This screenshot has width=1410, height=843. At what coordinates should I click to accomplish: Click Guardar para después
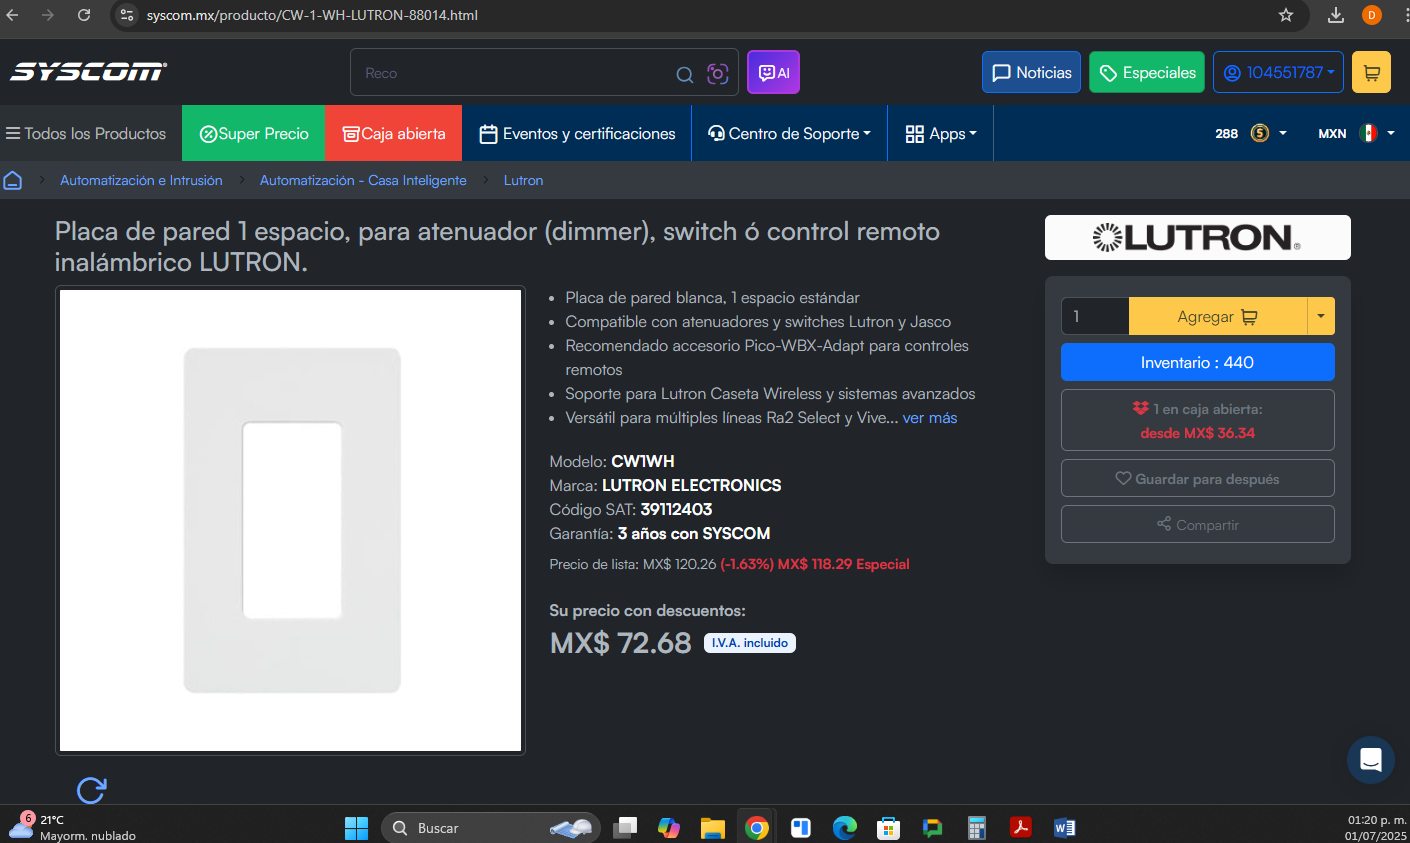tap(1197, 478)
